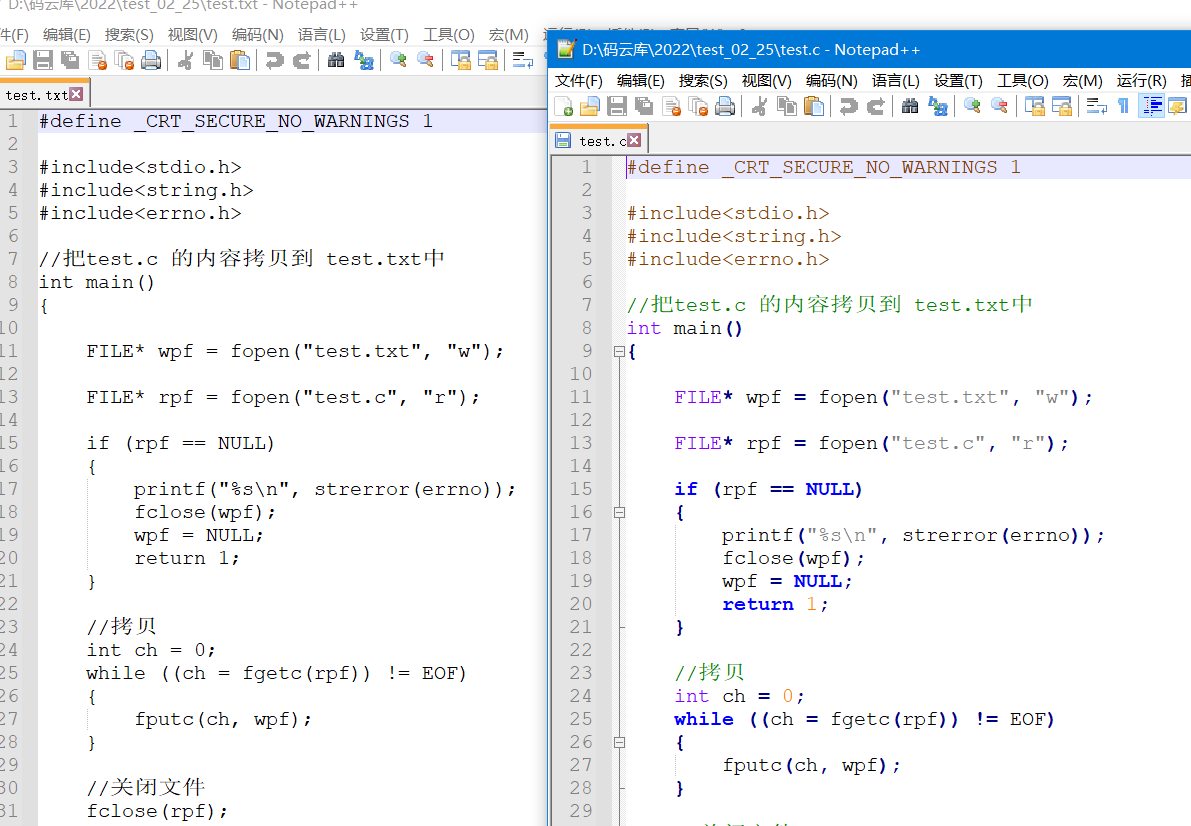Click New file icon in test.c window
The height and width of the screenshot is (826, 1191).
point(563,106)
